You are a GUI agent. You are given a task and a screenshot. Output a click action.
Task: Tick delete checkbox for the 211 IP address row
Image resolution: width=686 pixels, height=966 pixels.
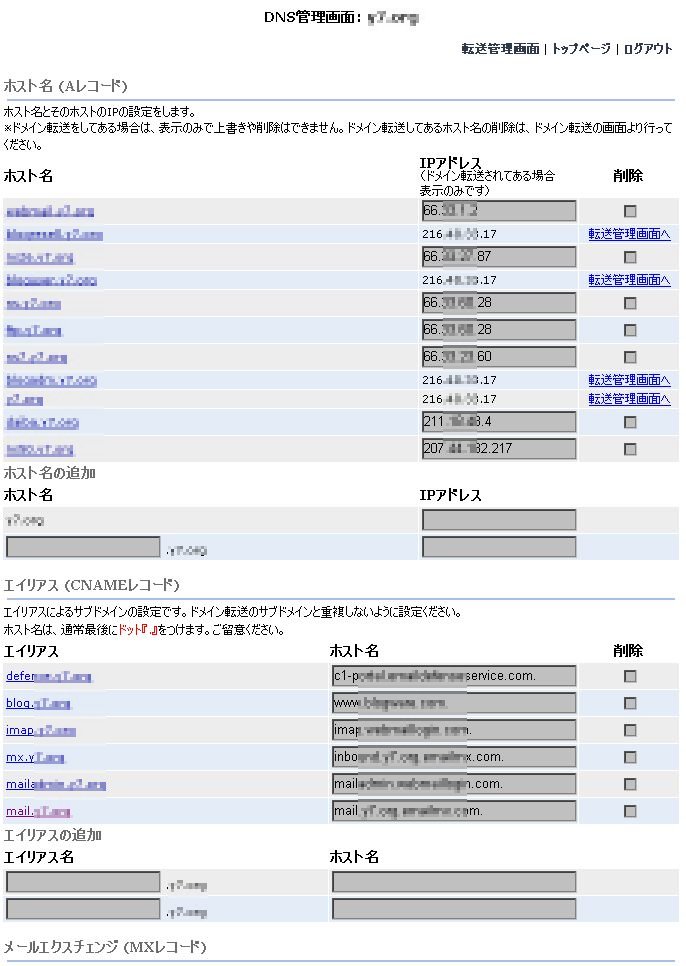[x=630, y=422]
